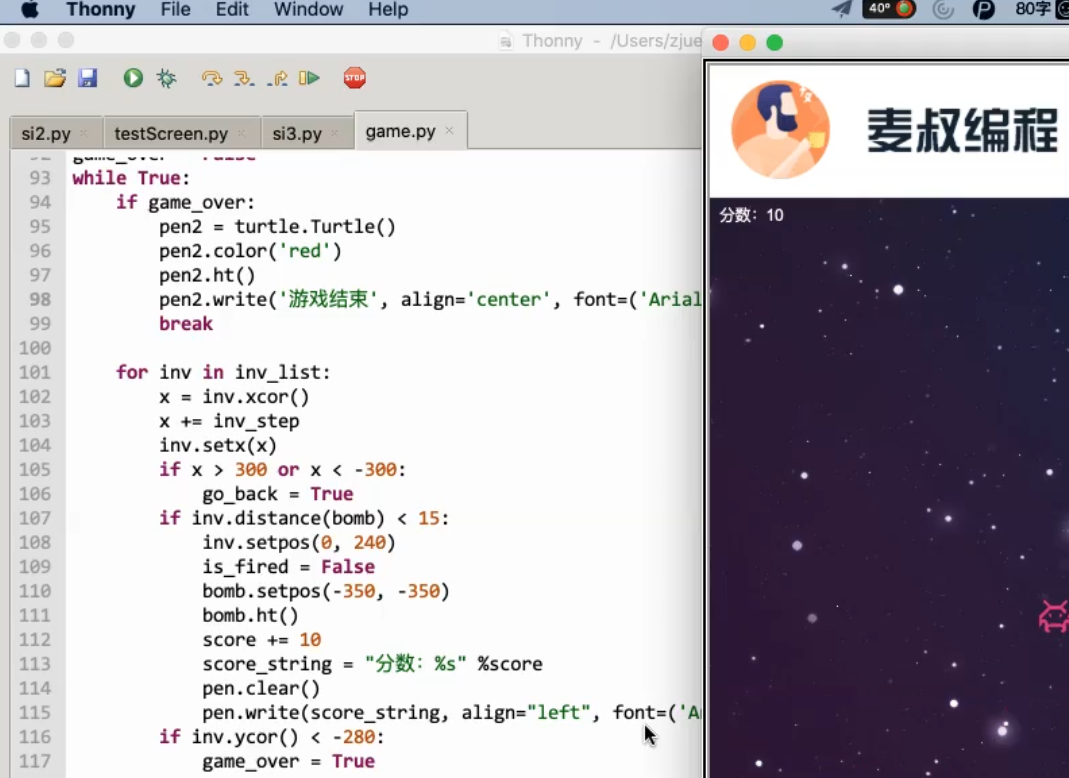Open the Thonny application menu

pyautogui.click(x=100, y=10)
